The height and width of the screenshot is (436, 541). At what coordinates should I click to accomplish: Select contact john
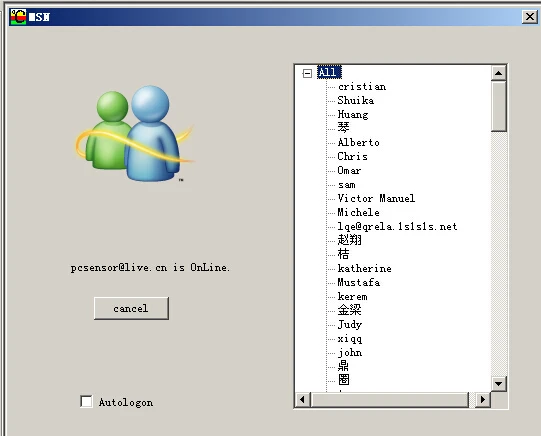tap(350, 353)
